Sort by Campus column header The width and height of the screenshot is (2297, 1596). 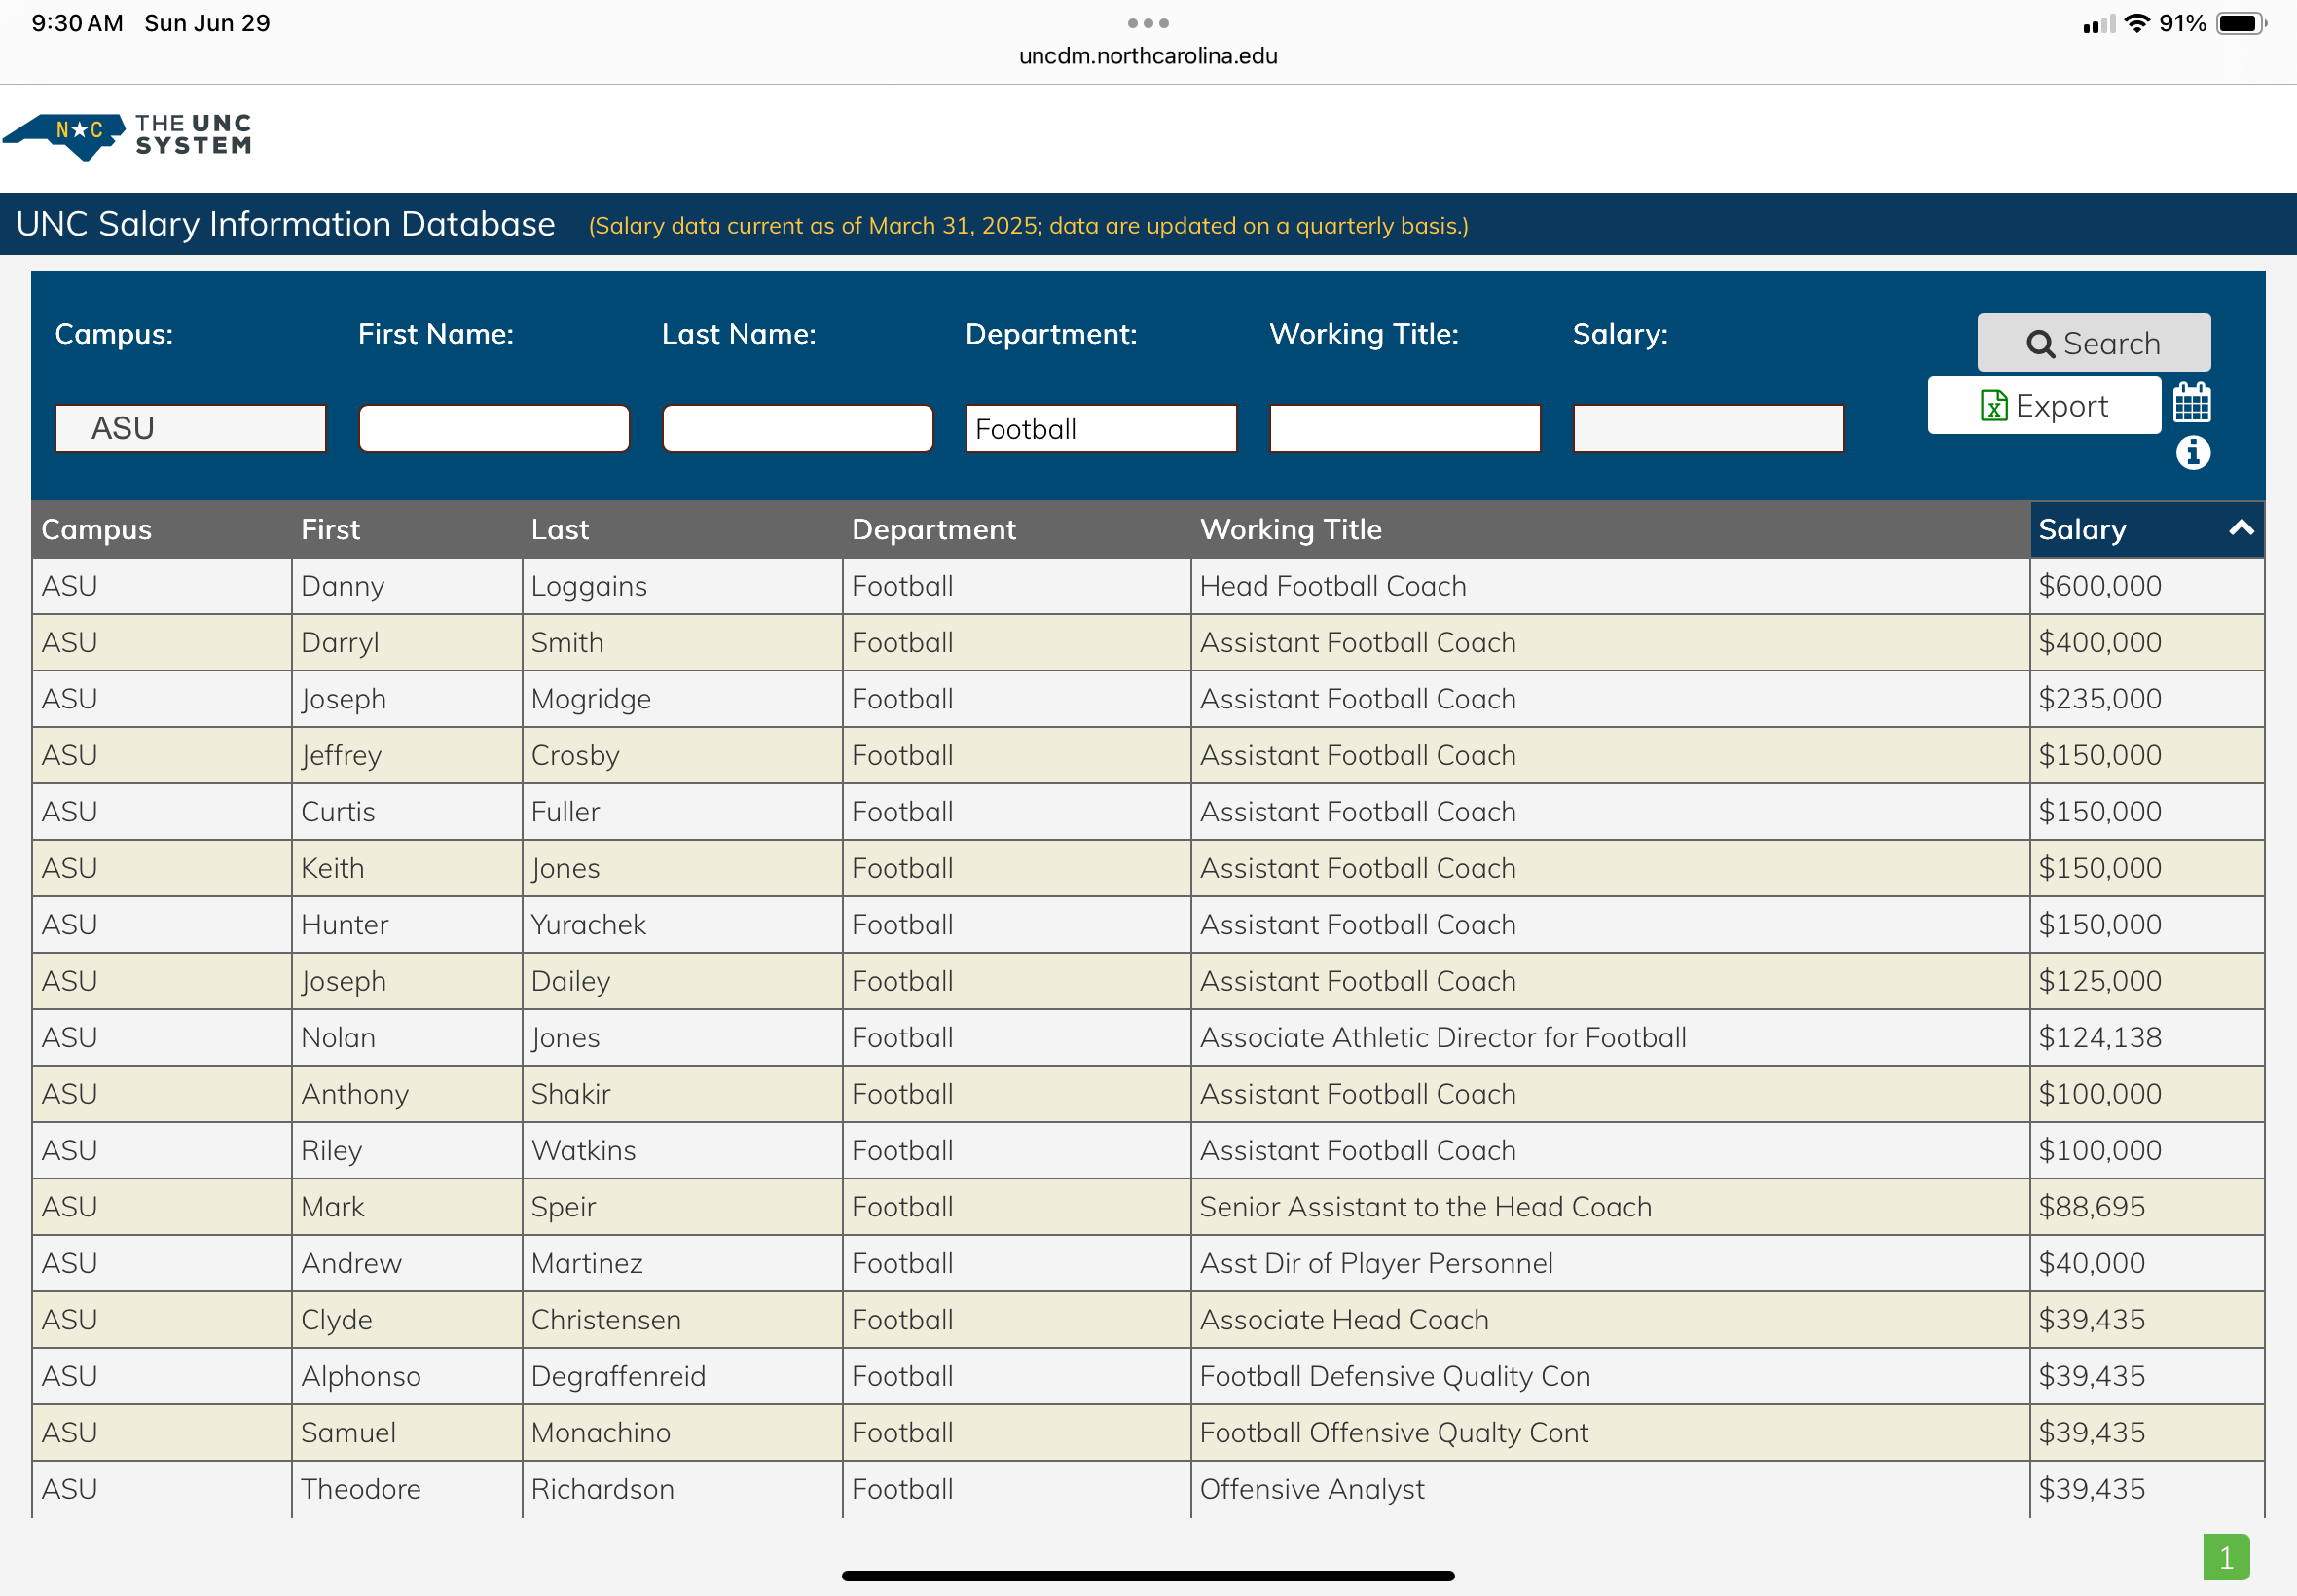96,529
